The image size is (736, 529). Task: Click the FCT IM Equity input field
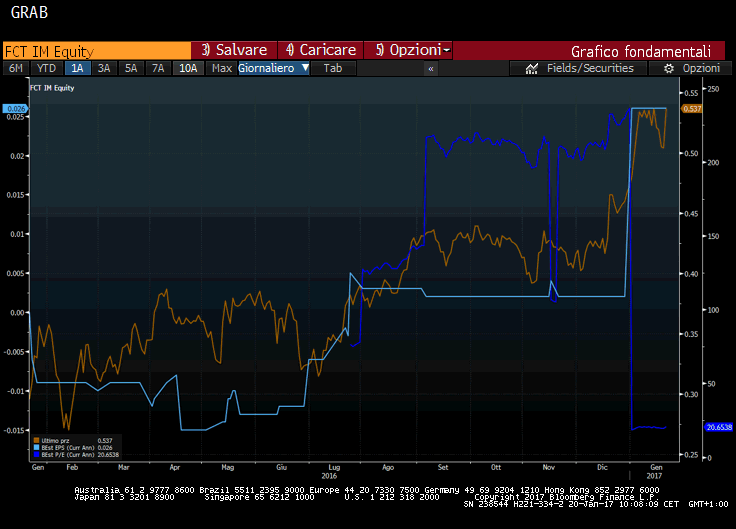96,50
